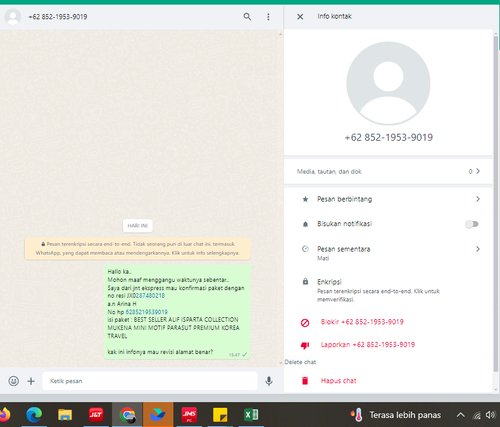This screenshot has width=500, height=427.
Task: Open weather widget Terasa lebih panas
Action: (396, 415)
